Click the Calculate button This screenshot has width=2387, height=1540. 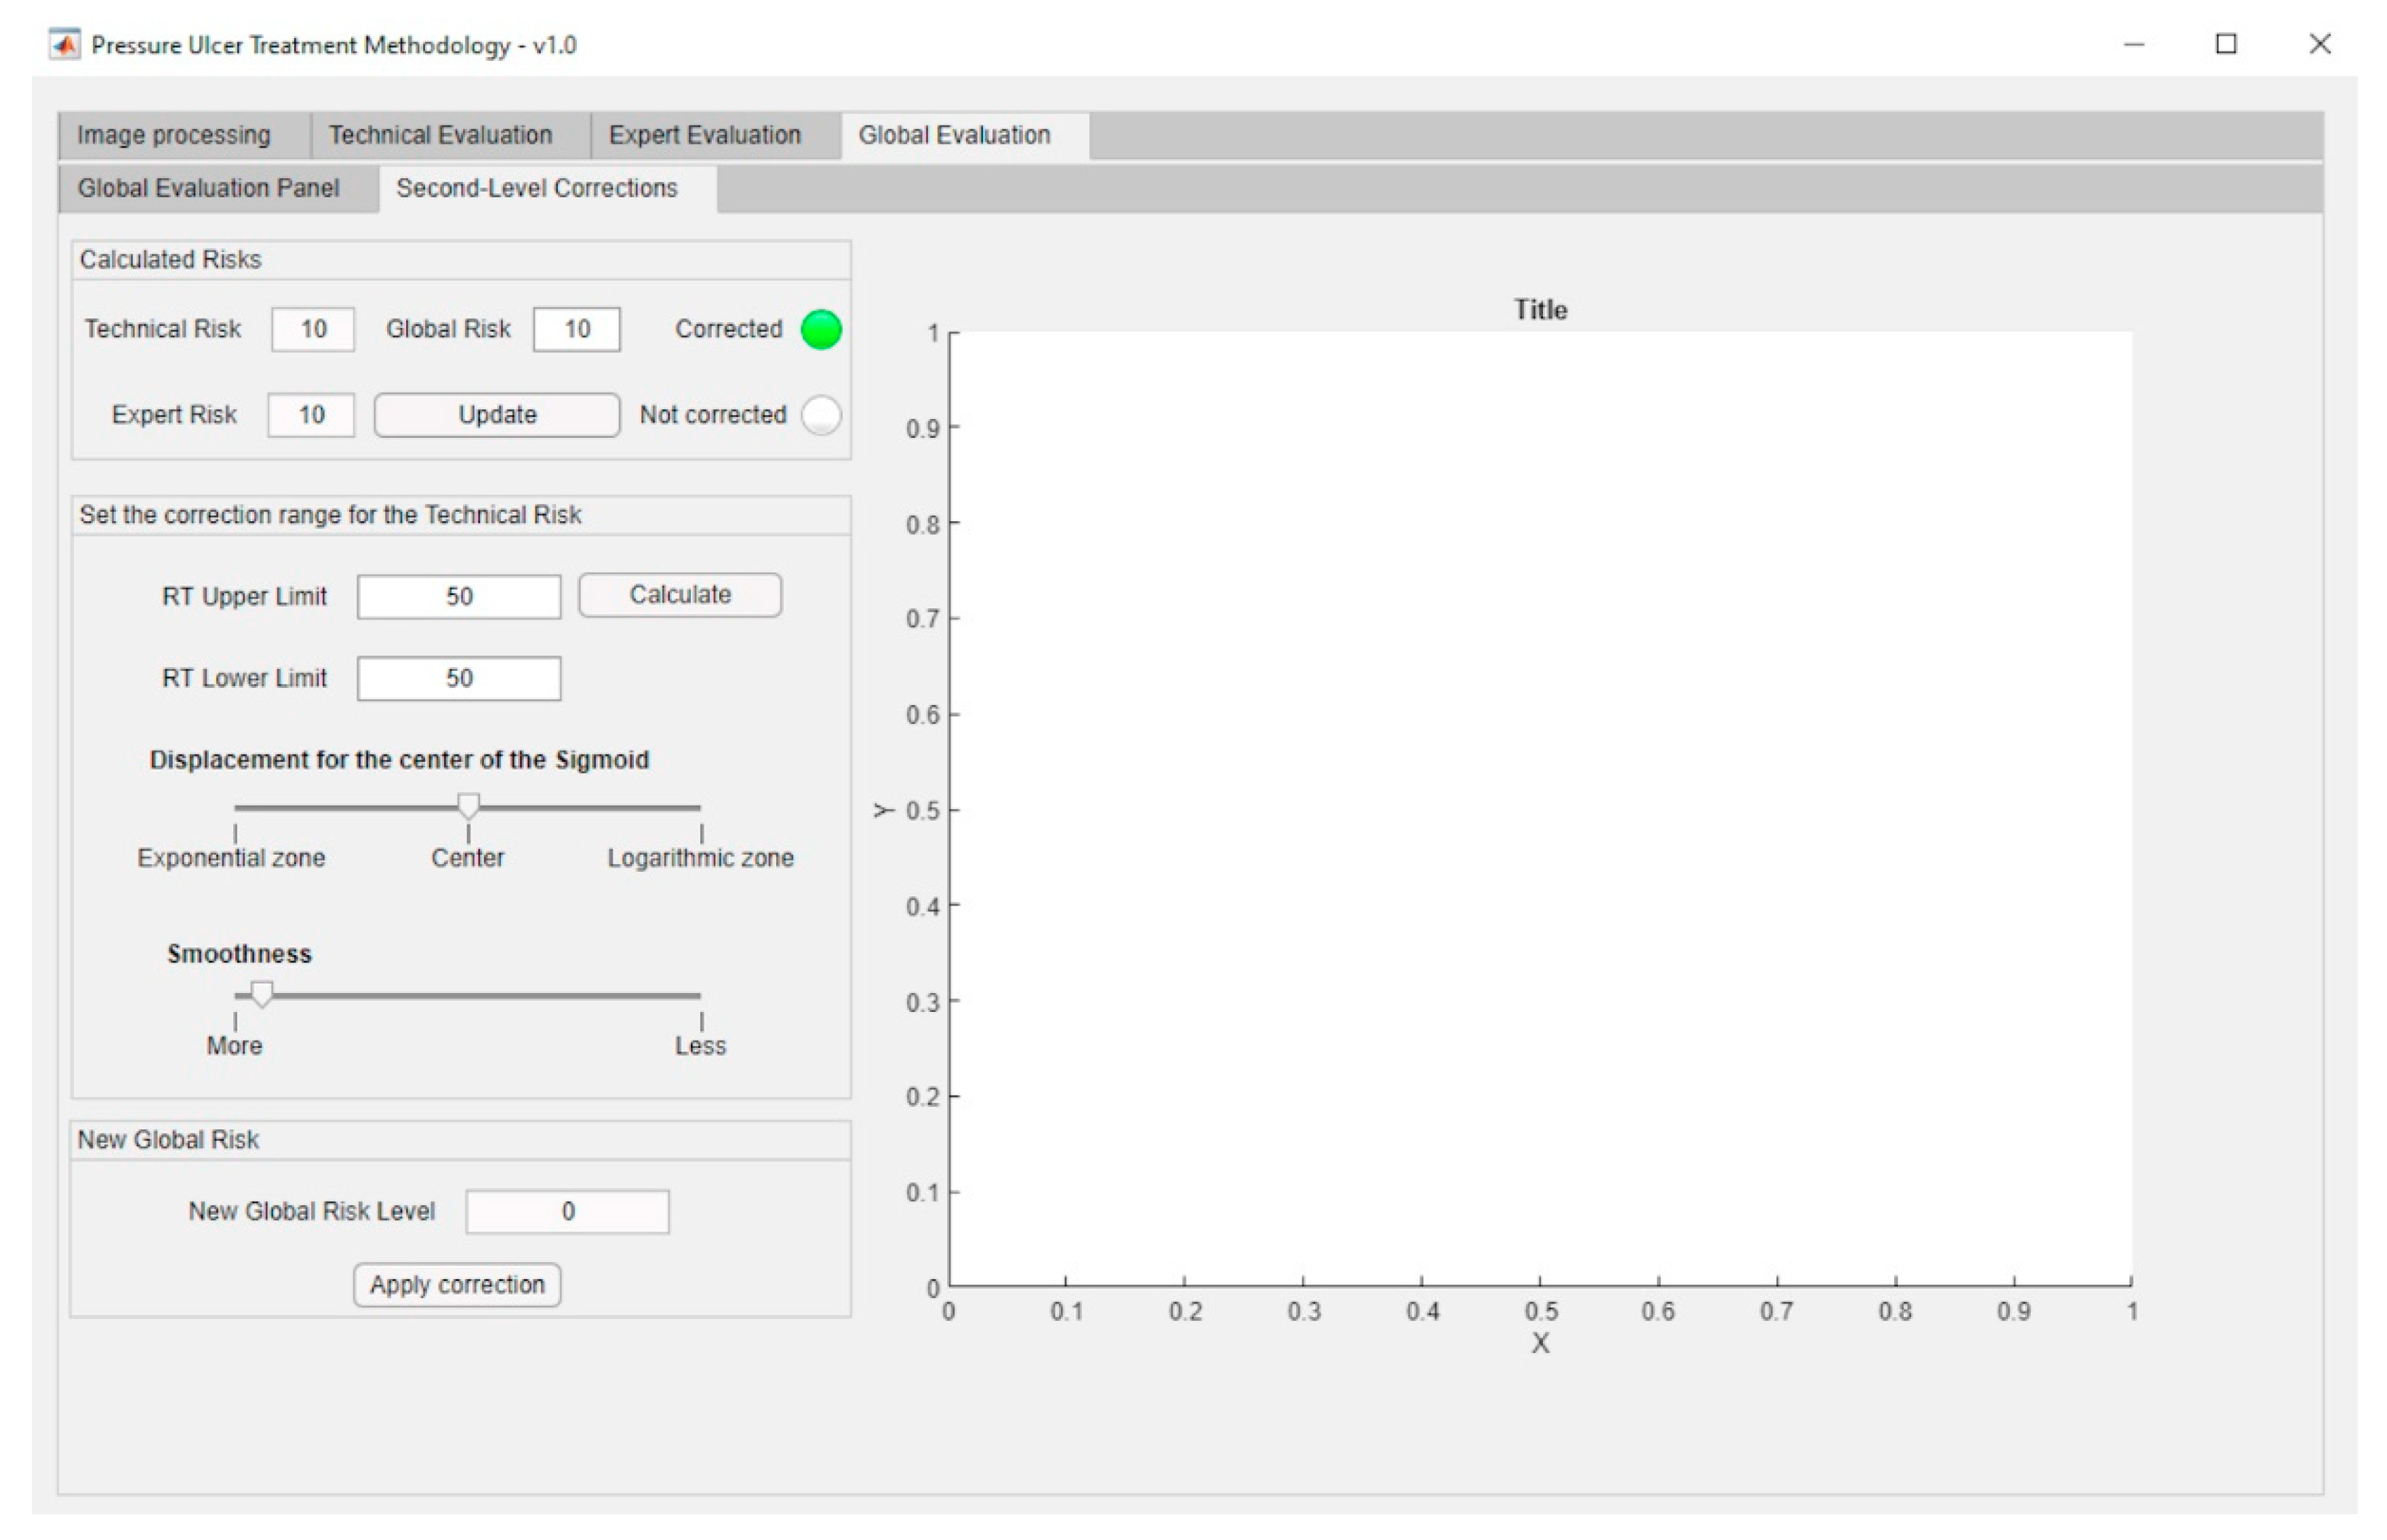tap(680, 595)
